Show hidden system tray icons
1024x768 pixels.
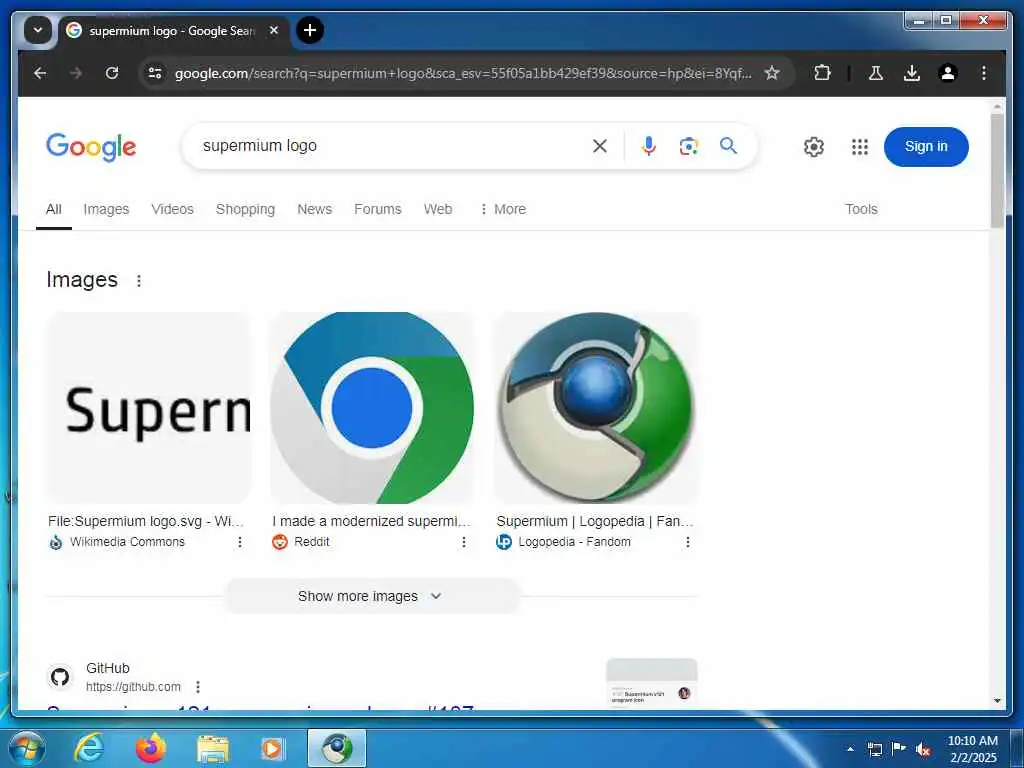coord(850,749)
